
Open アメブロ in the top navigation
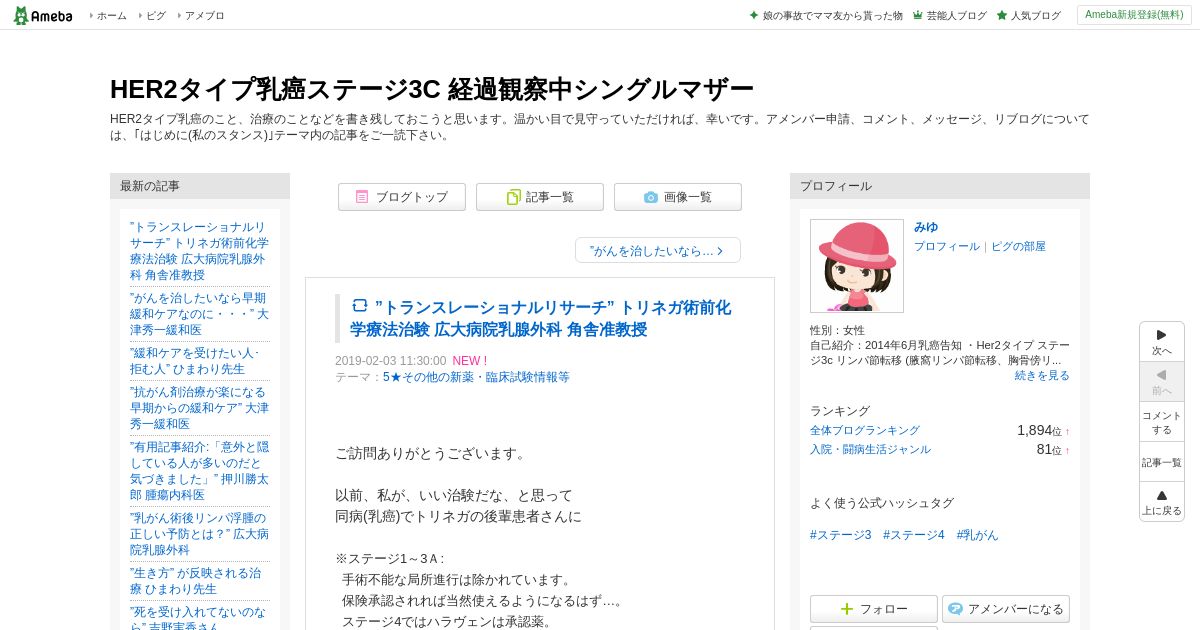204,16
